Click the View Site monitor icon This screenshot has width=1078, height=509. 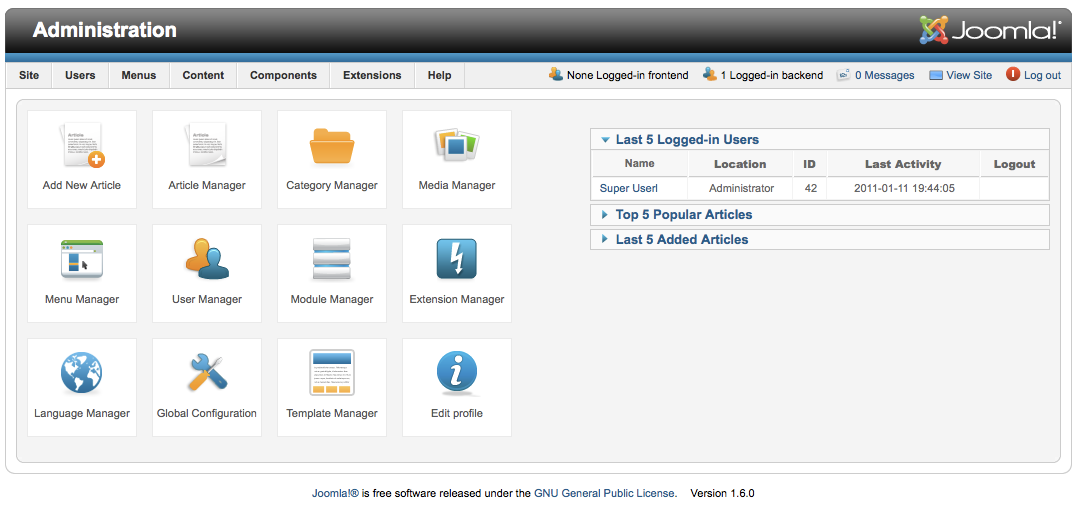coord(936,76)
